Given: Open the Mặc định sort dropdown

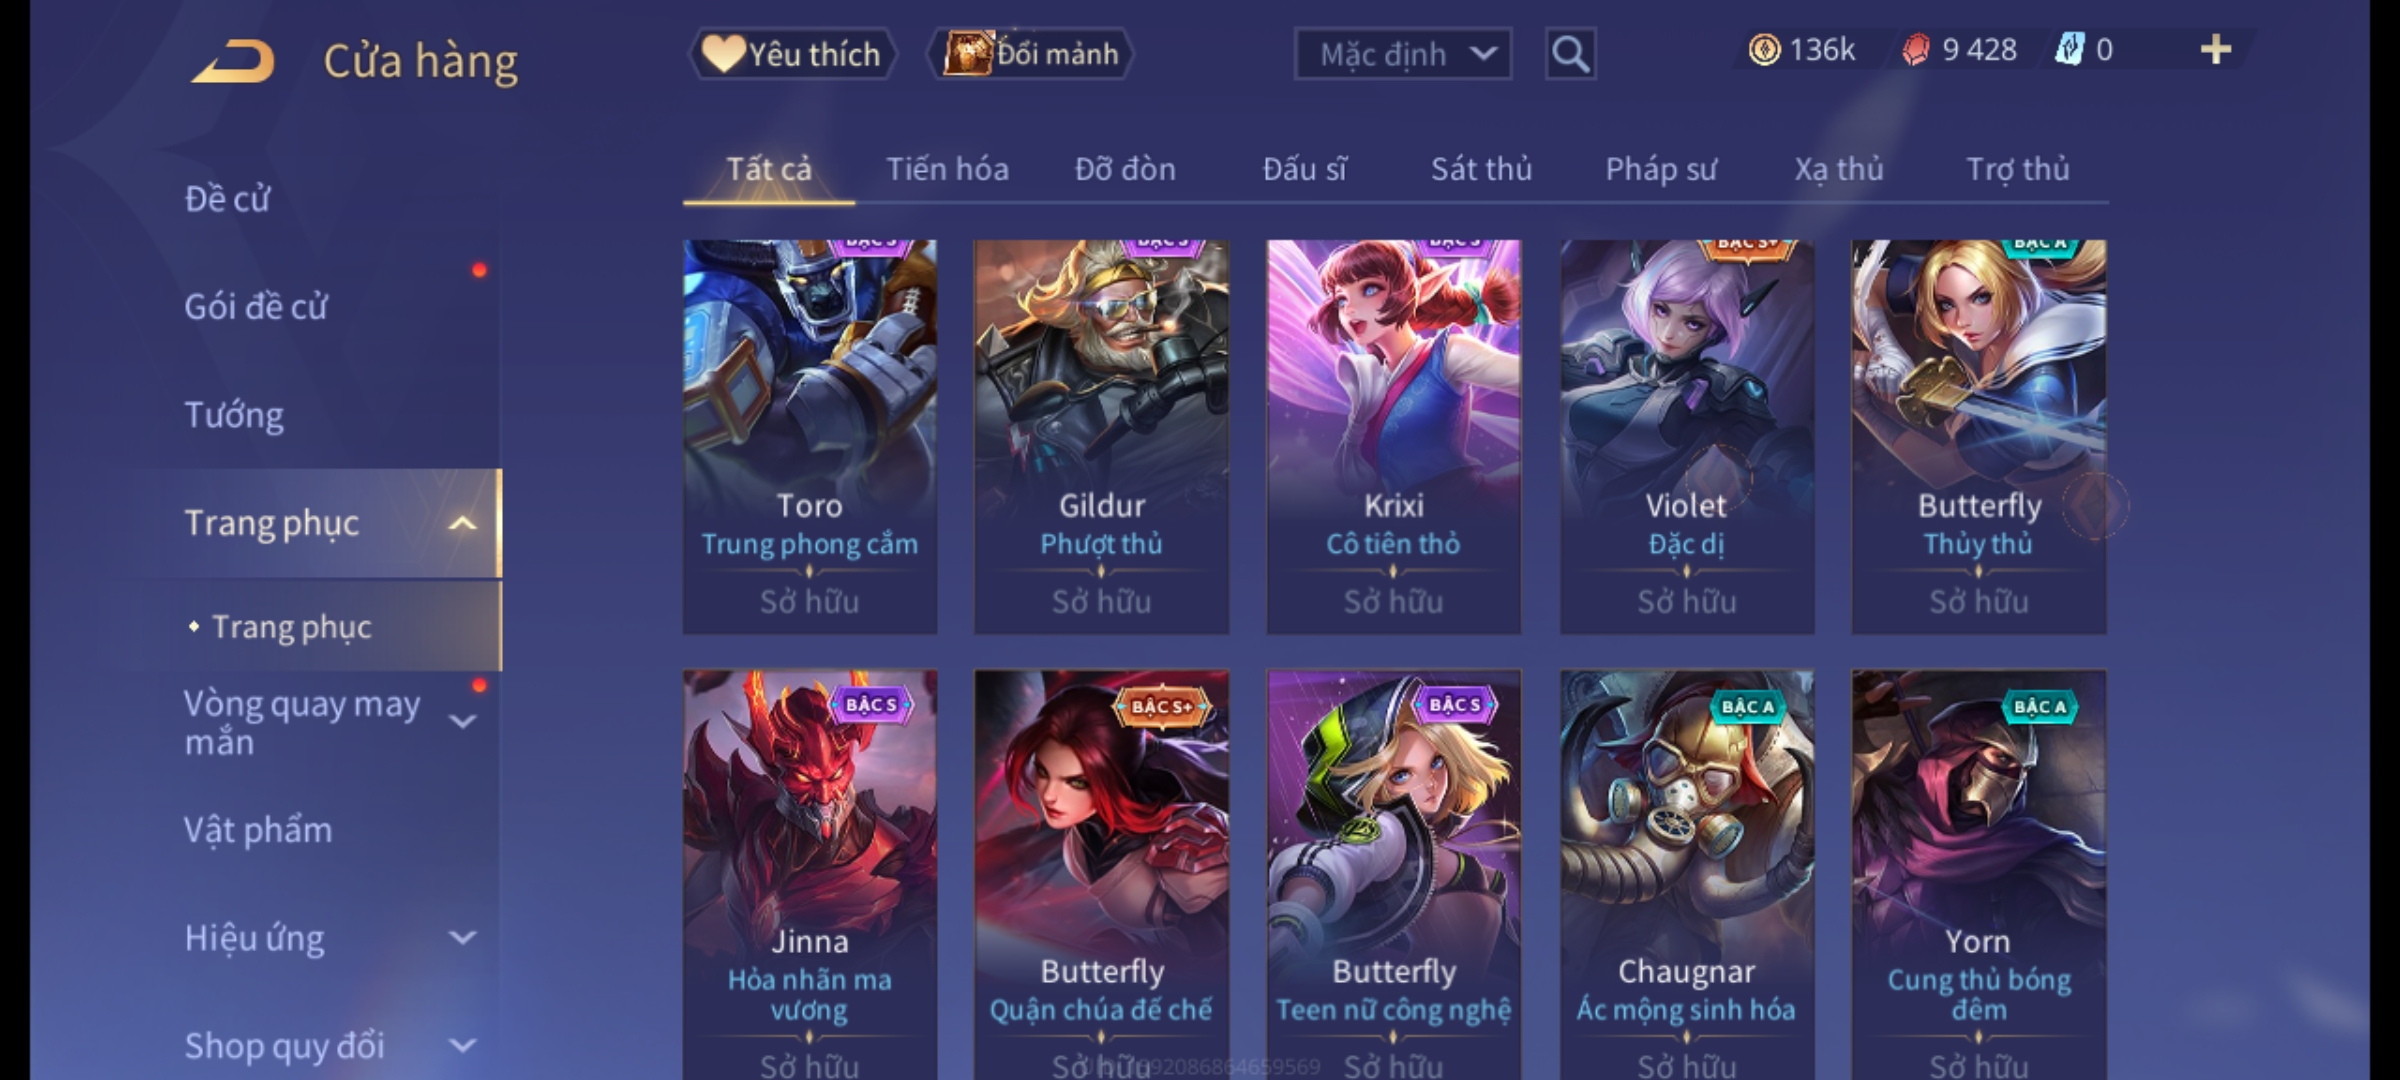Looking at the screenshot, I should click(x=1402, y=54).
